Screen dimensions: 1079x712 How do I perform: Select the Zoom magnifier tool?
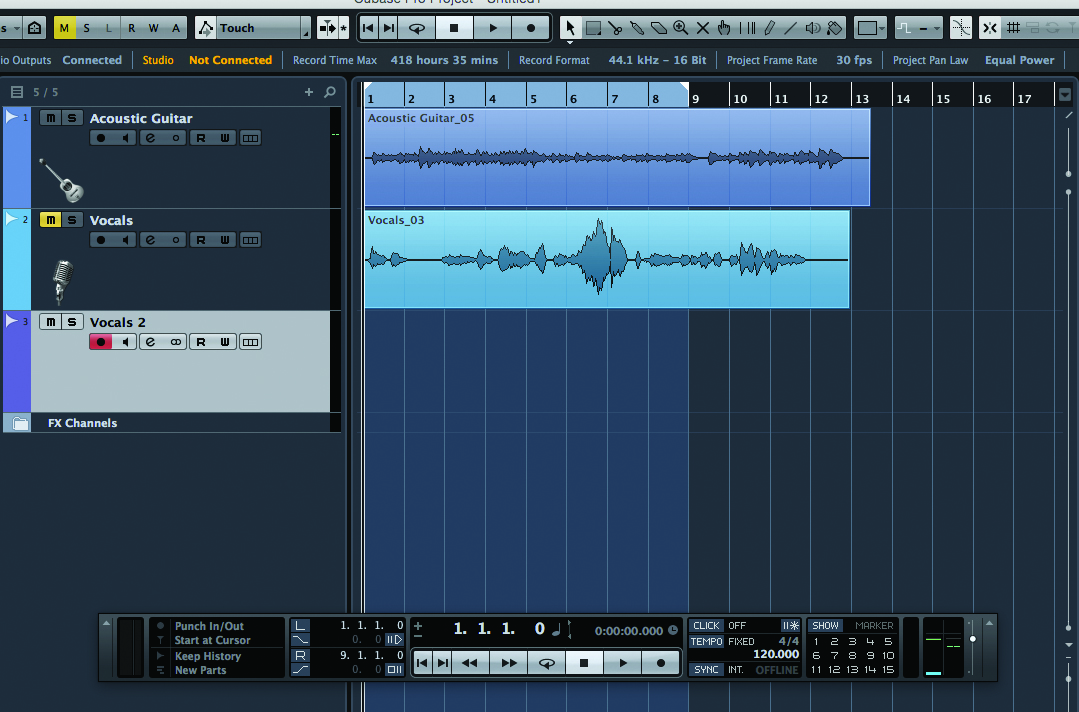(x=680, y=27)
